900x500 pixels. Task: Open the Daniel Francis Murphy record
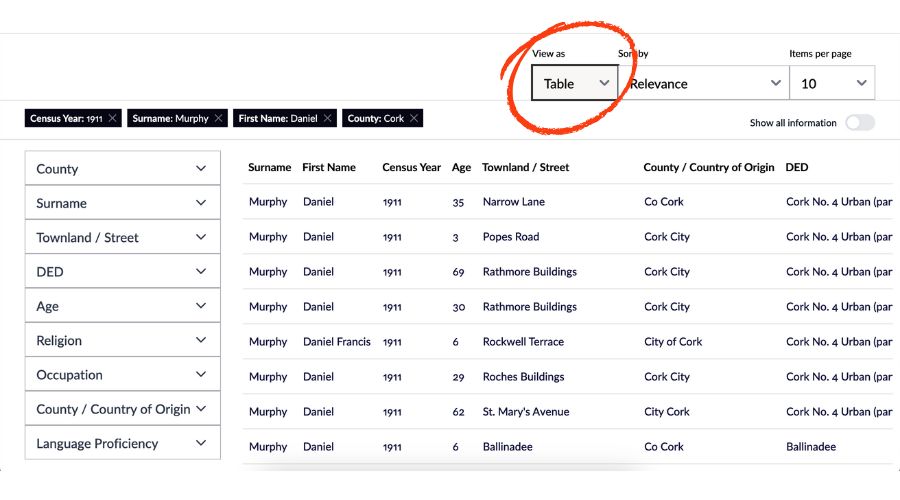click(336, 342)
